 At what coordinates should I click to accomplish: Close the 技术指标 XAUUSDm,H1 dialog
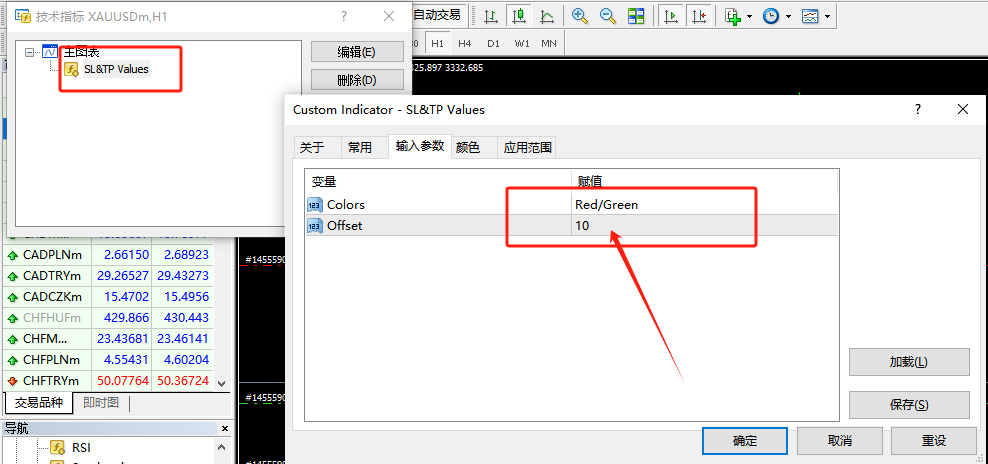tap(389, 16)
